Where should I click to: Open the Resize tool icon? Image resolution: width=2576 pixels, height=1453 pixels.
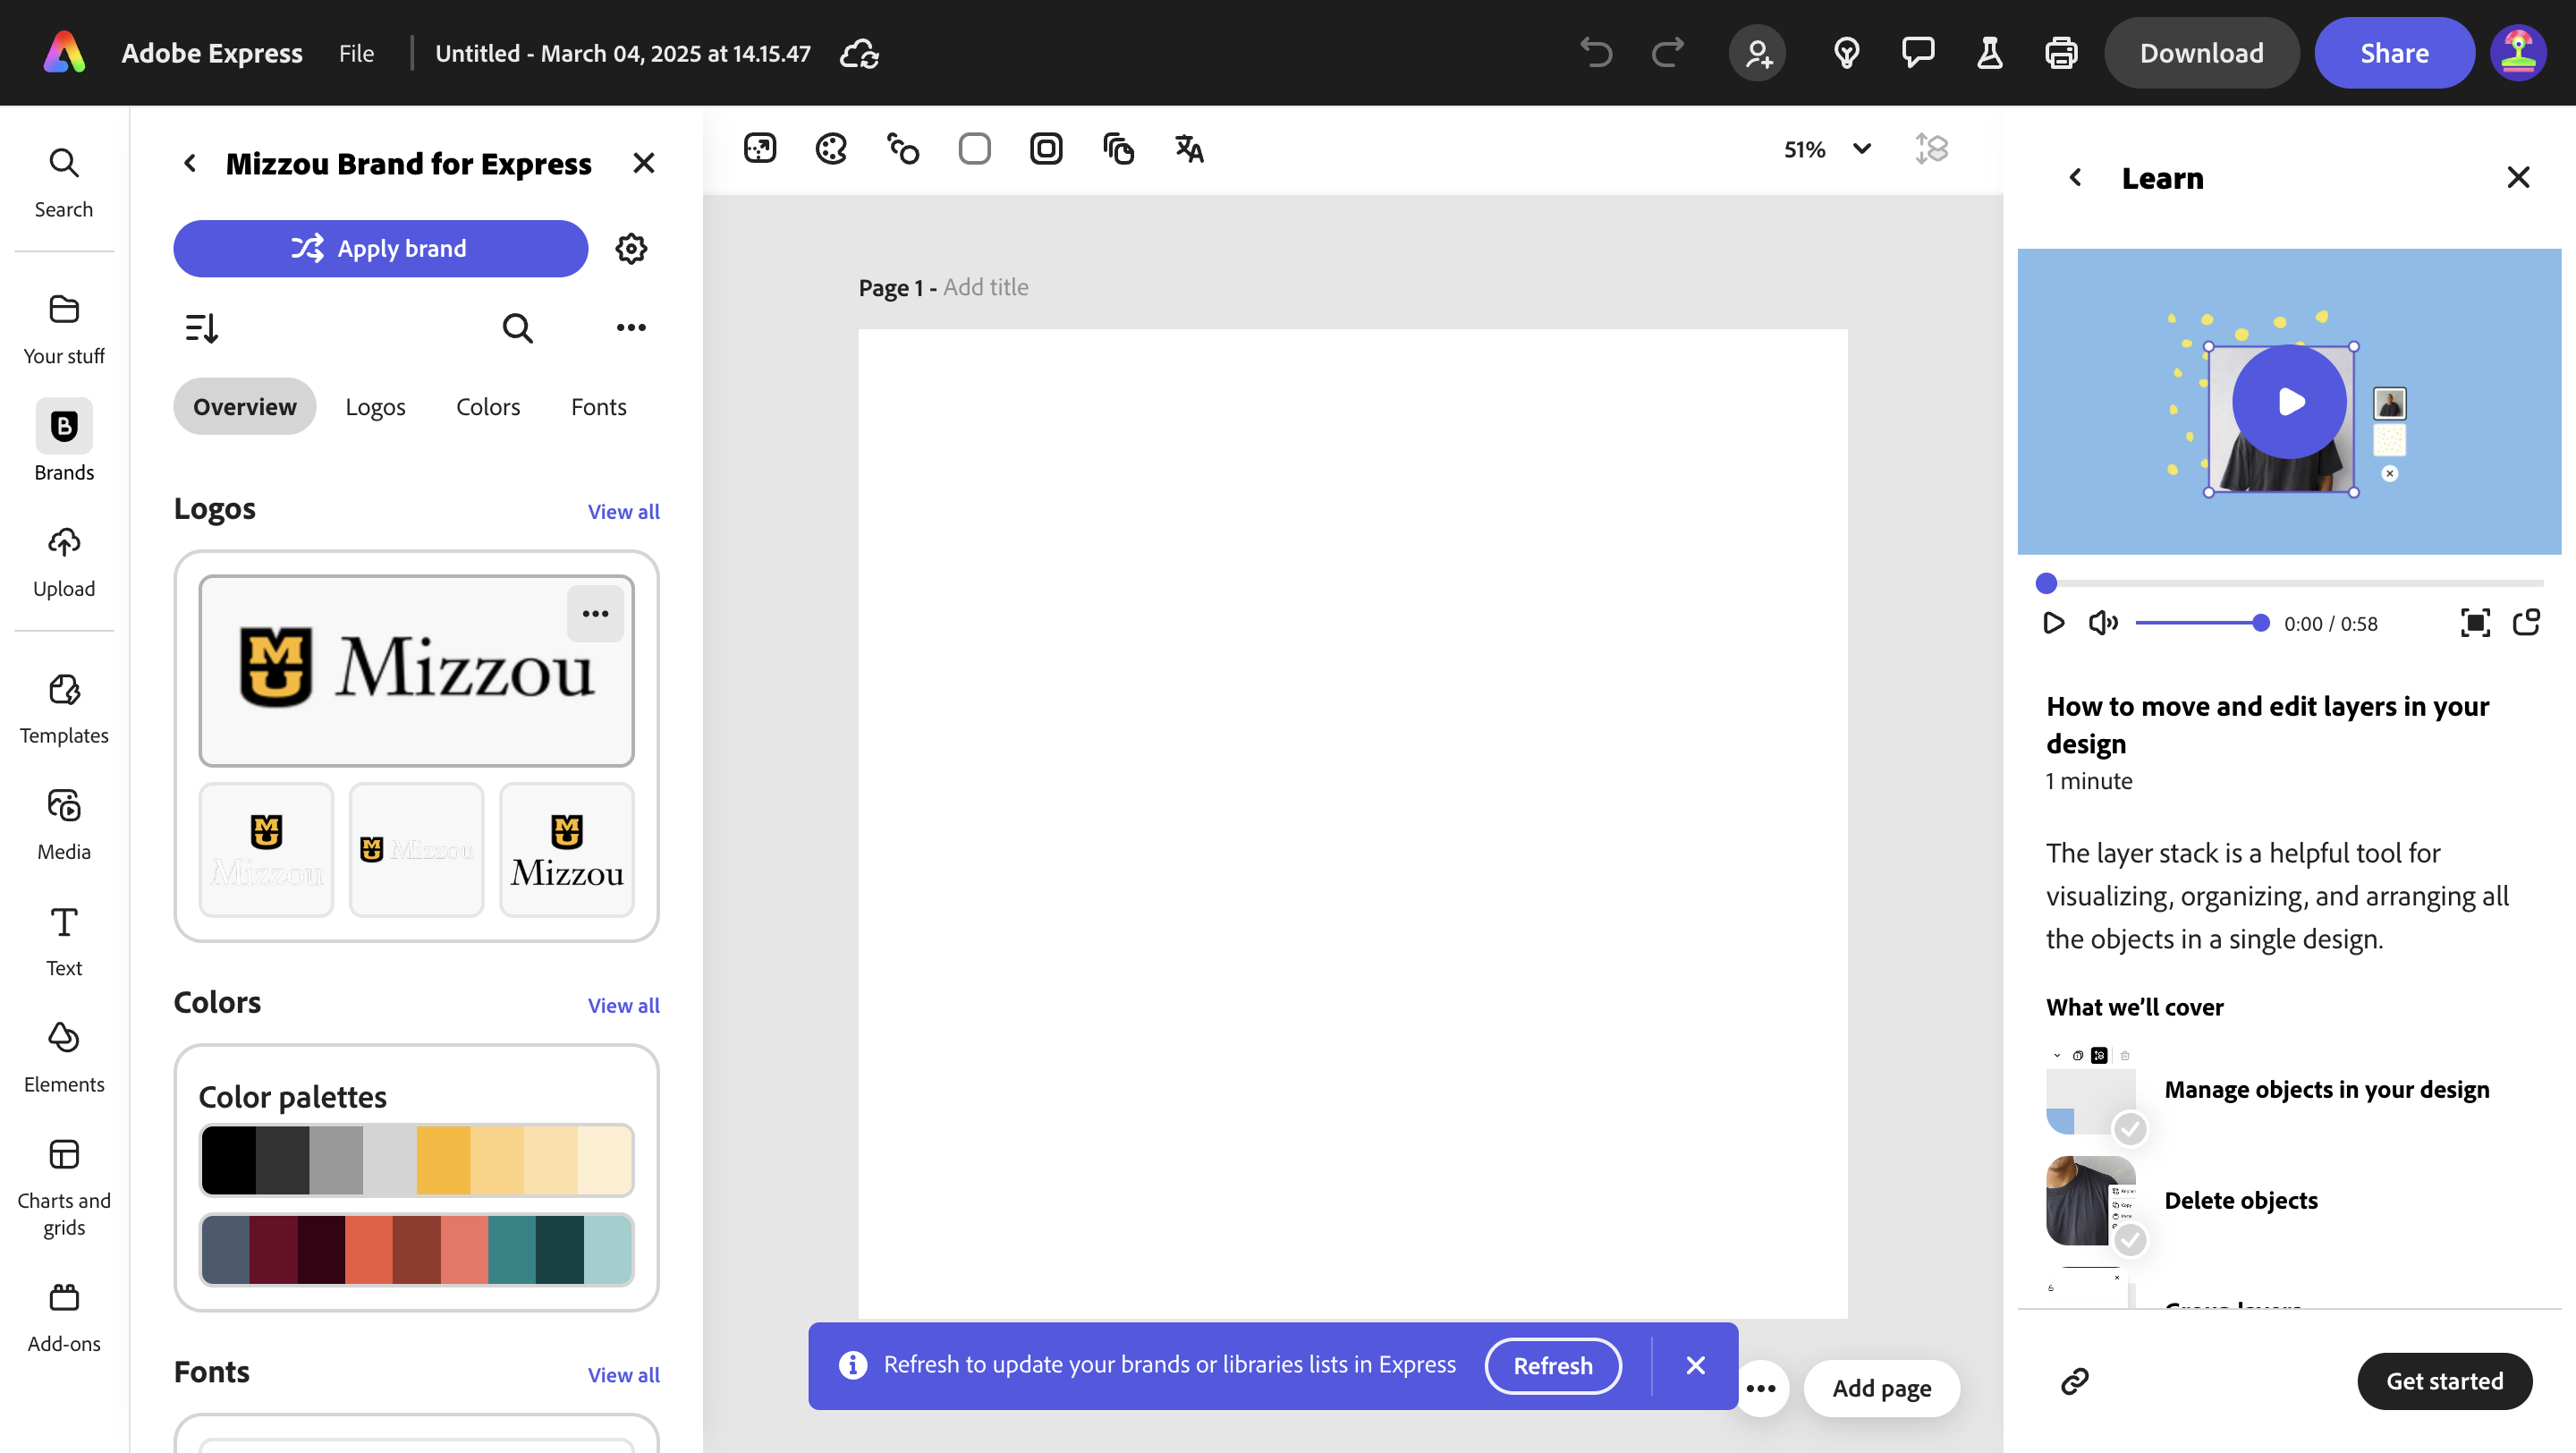tap(759, 149)
